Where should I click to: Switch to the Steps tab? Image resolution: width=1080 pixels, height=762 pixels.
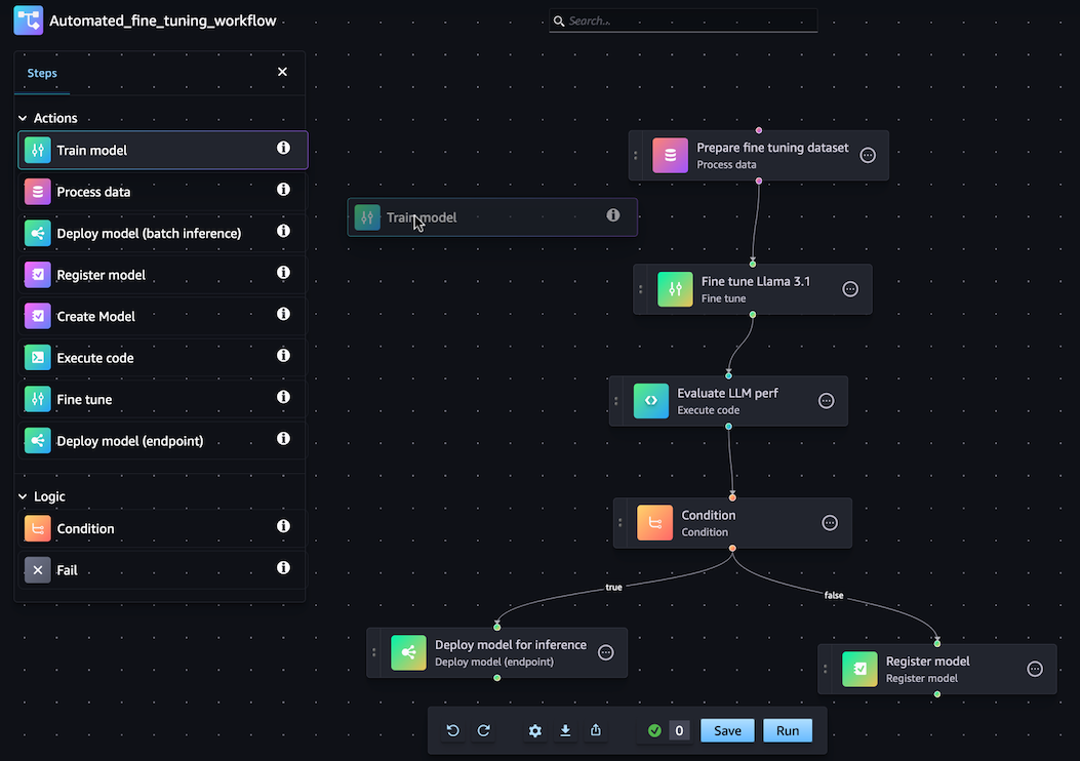(x=42, y=72)
